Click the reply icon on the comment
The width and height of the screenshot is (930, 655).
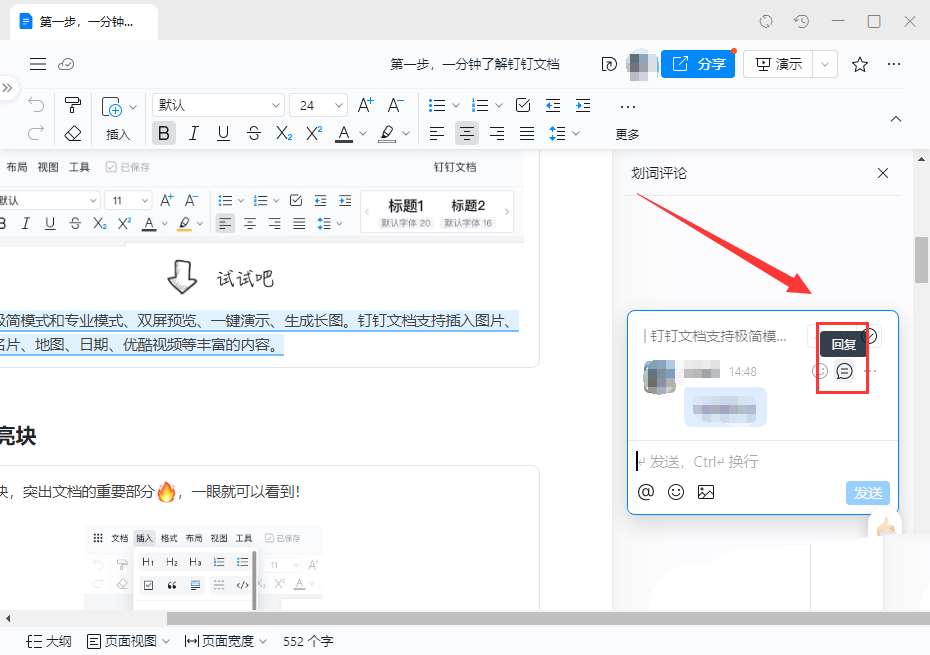(x=844, y=371)
